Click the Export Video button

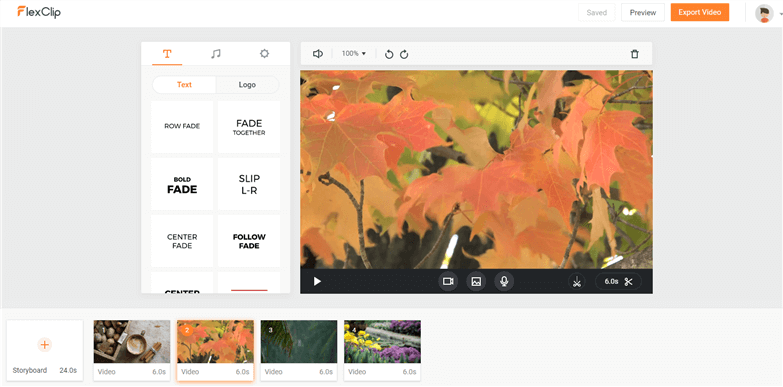coord(700,12)
